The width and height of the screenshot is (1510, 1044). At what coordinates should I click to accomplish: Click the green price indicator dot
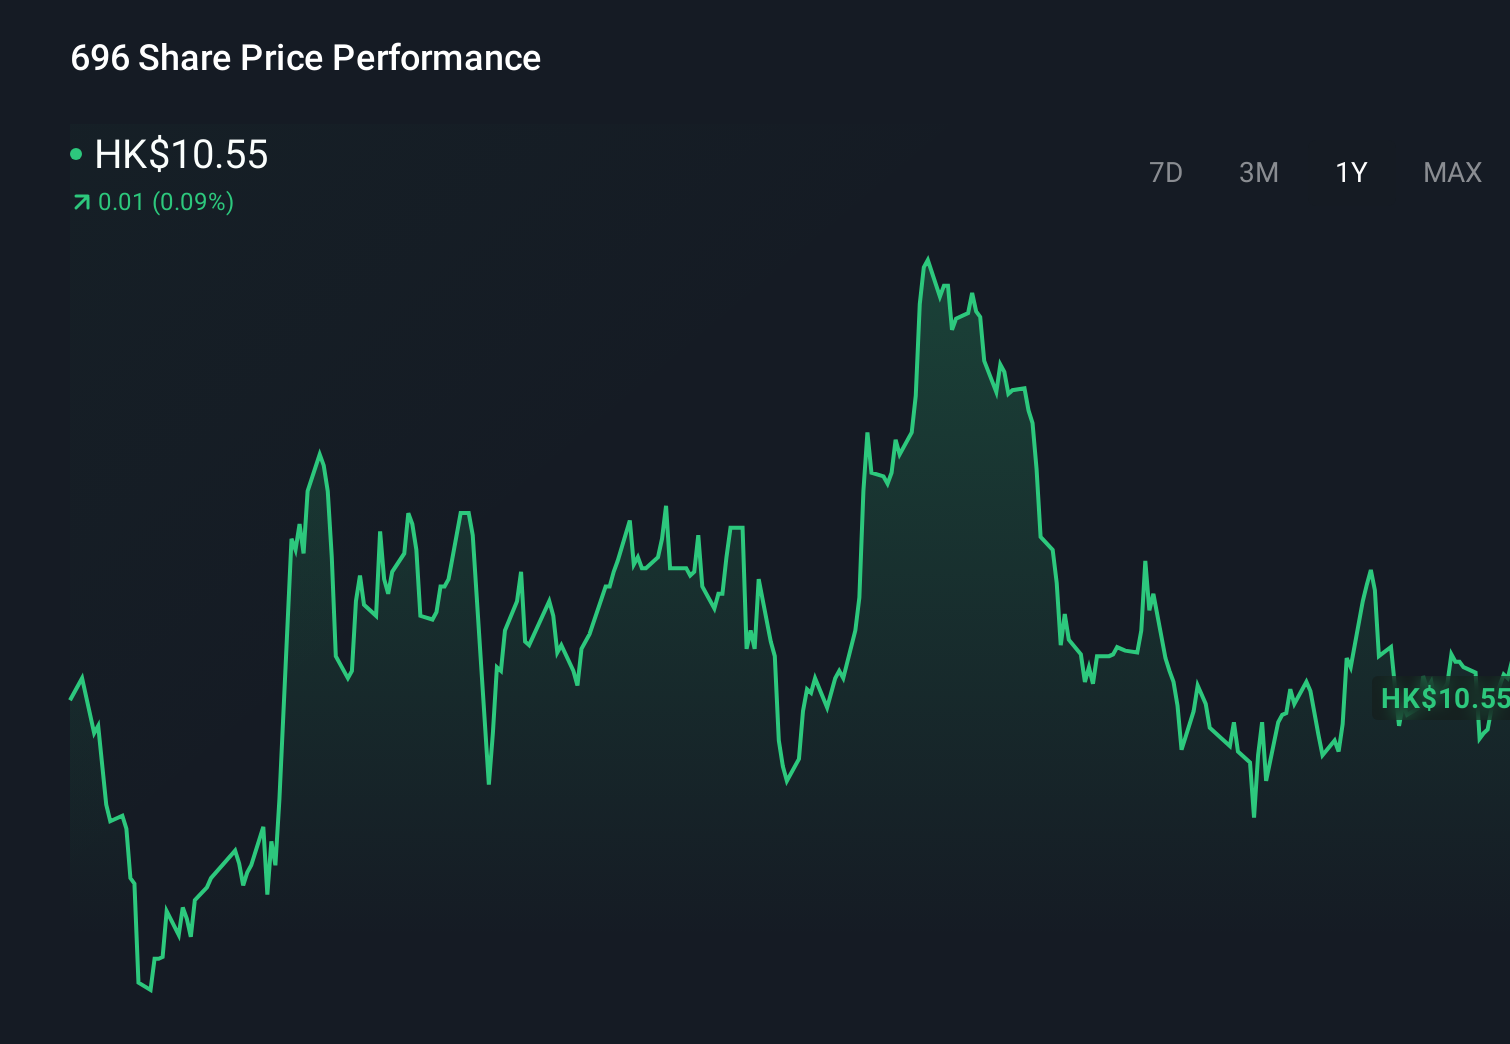(76, 154)
